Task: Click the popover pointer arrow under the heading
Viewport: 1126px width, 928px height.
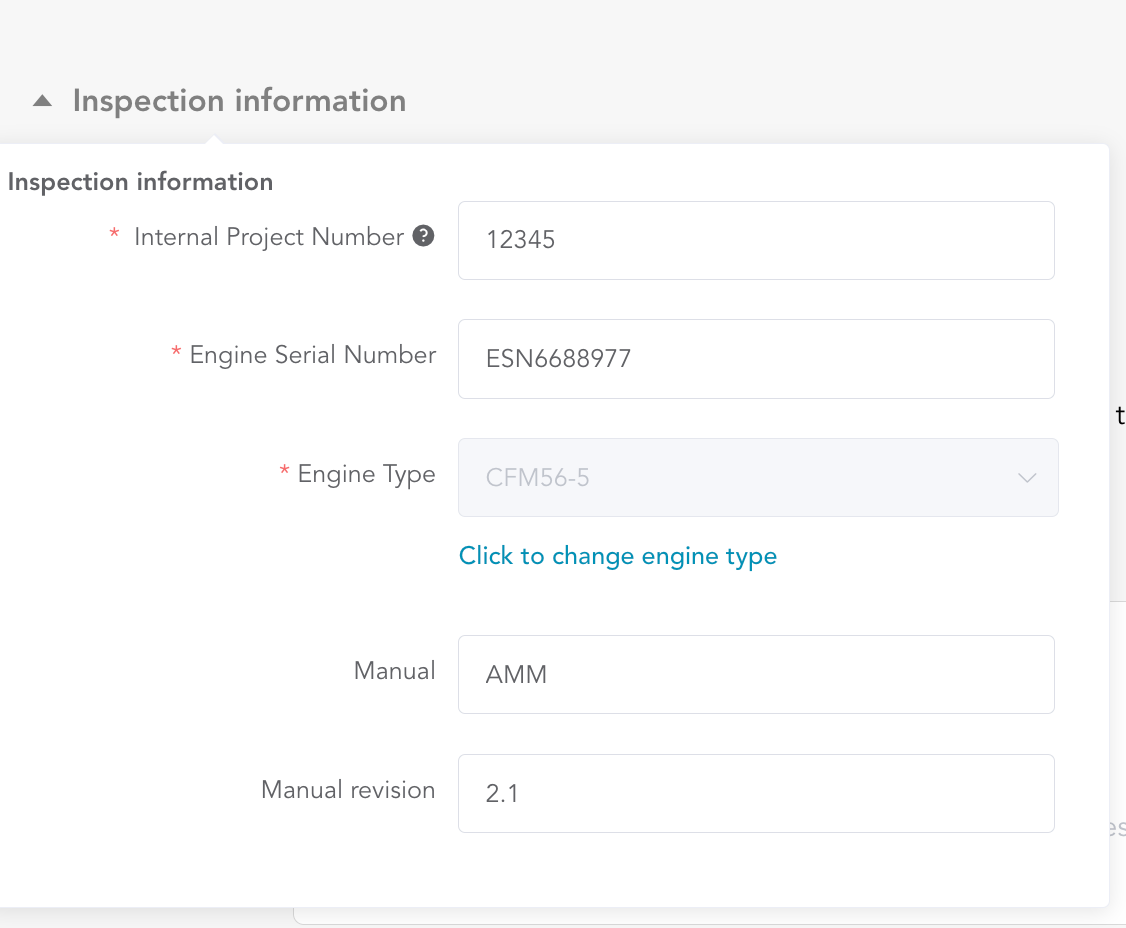Action: [x=214, y=140]
